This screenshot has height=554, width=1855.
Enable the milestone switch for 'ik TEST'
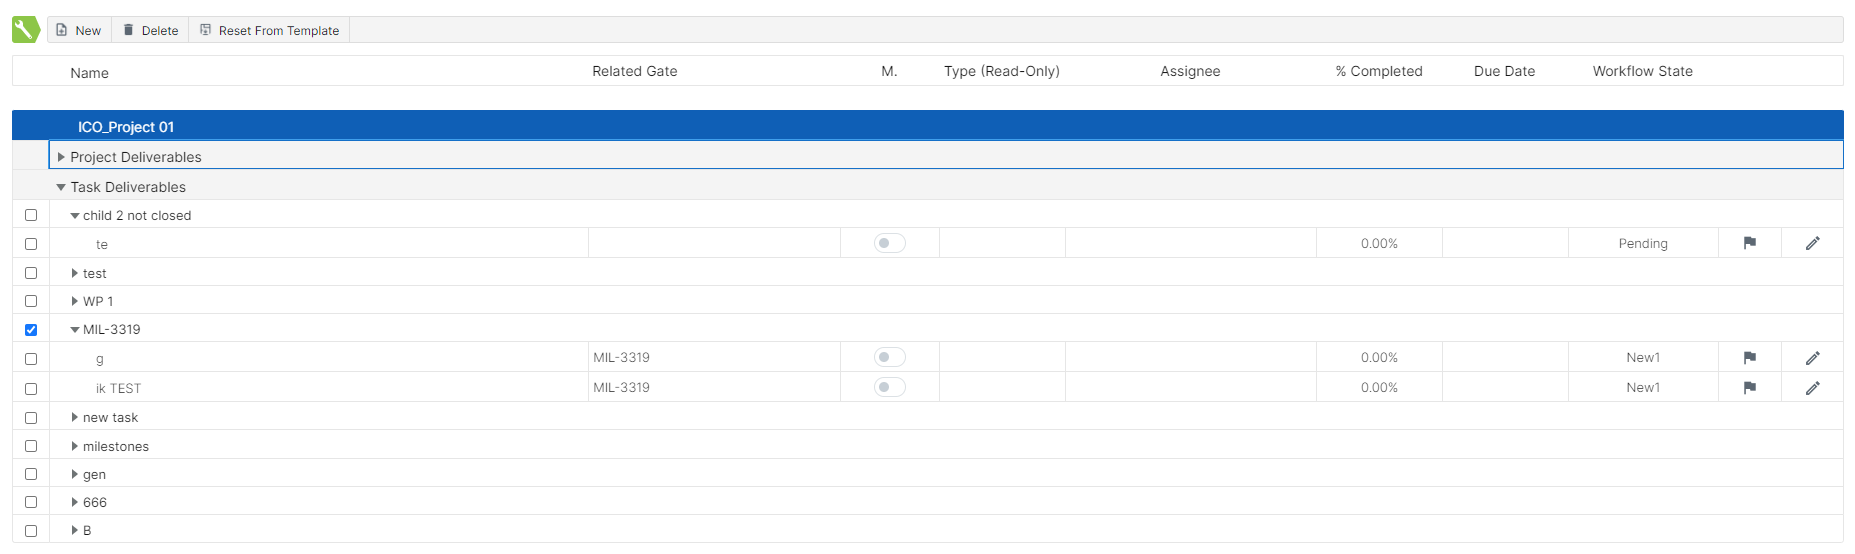coord(889,387)
